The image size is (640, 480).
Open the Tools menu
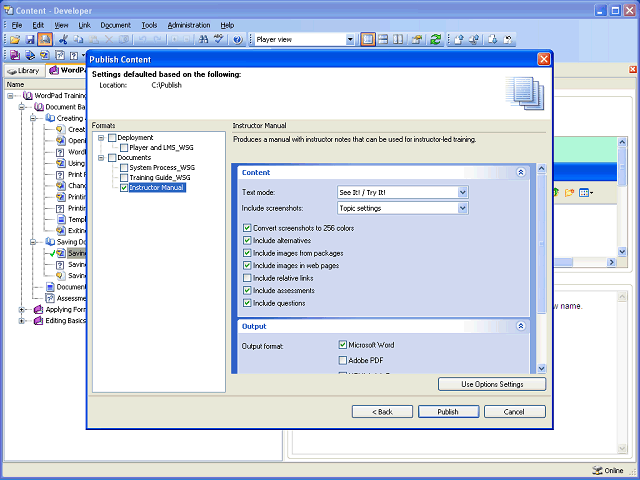(149, 25)
